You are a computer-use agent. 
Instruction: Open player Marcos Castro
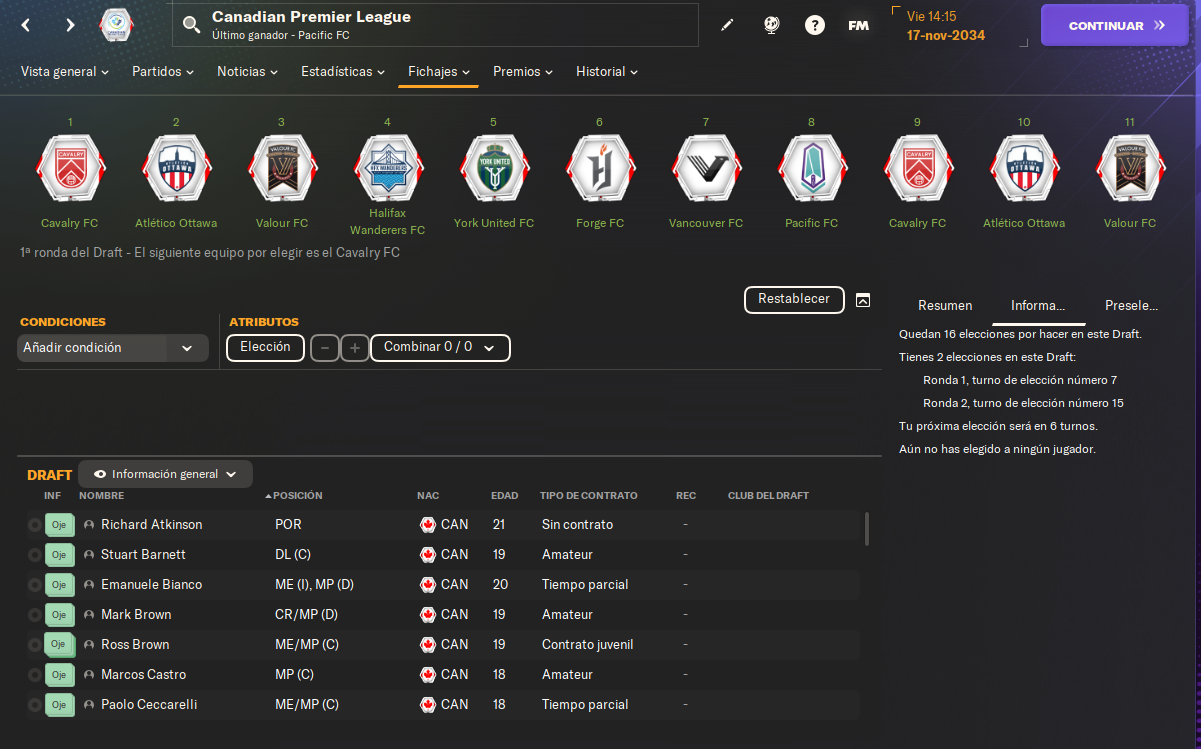click(x=143, y=674)
